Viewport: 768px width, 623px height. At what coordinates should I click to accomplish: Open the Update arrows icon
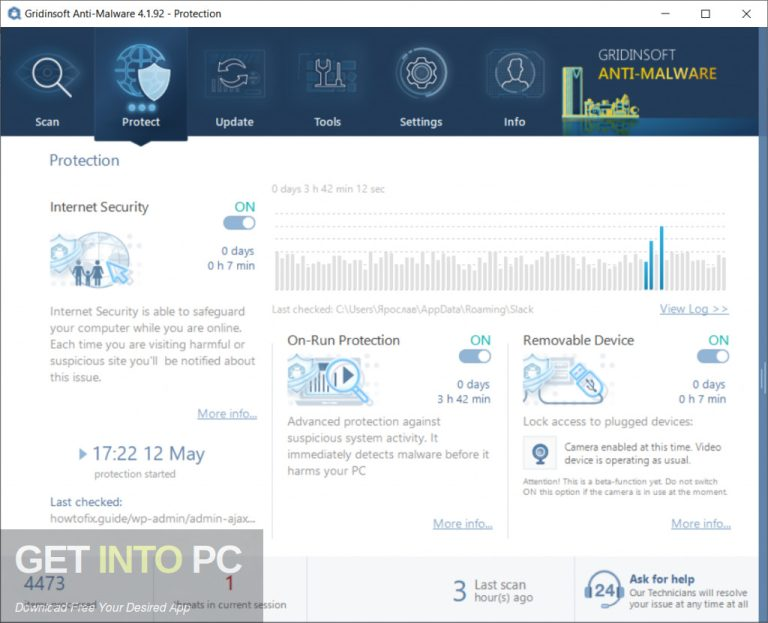tap(234, 73)
